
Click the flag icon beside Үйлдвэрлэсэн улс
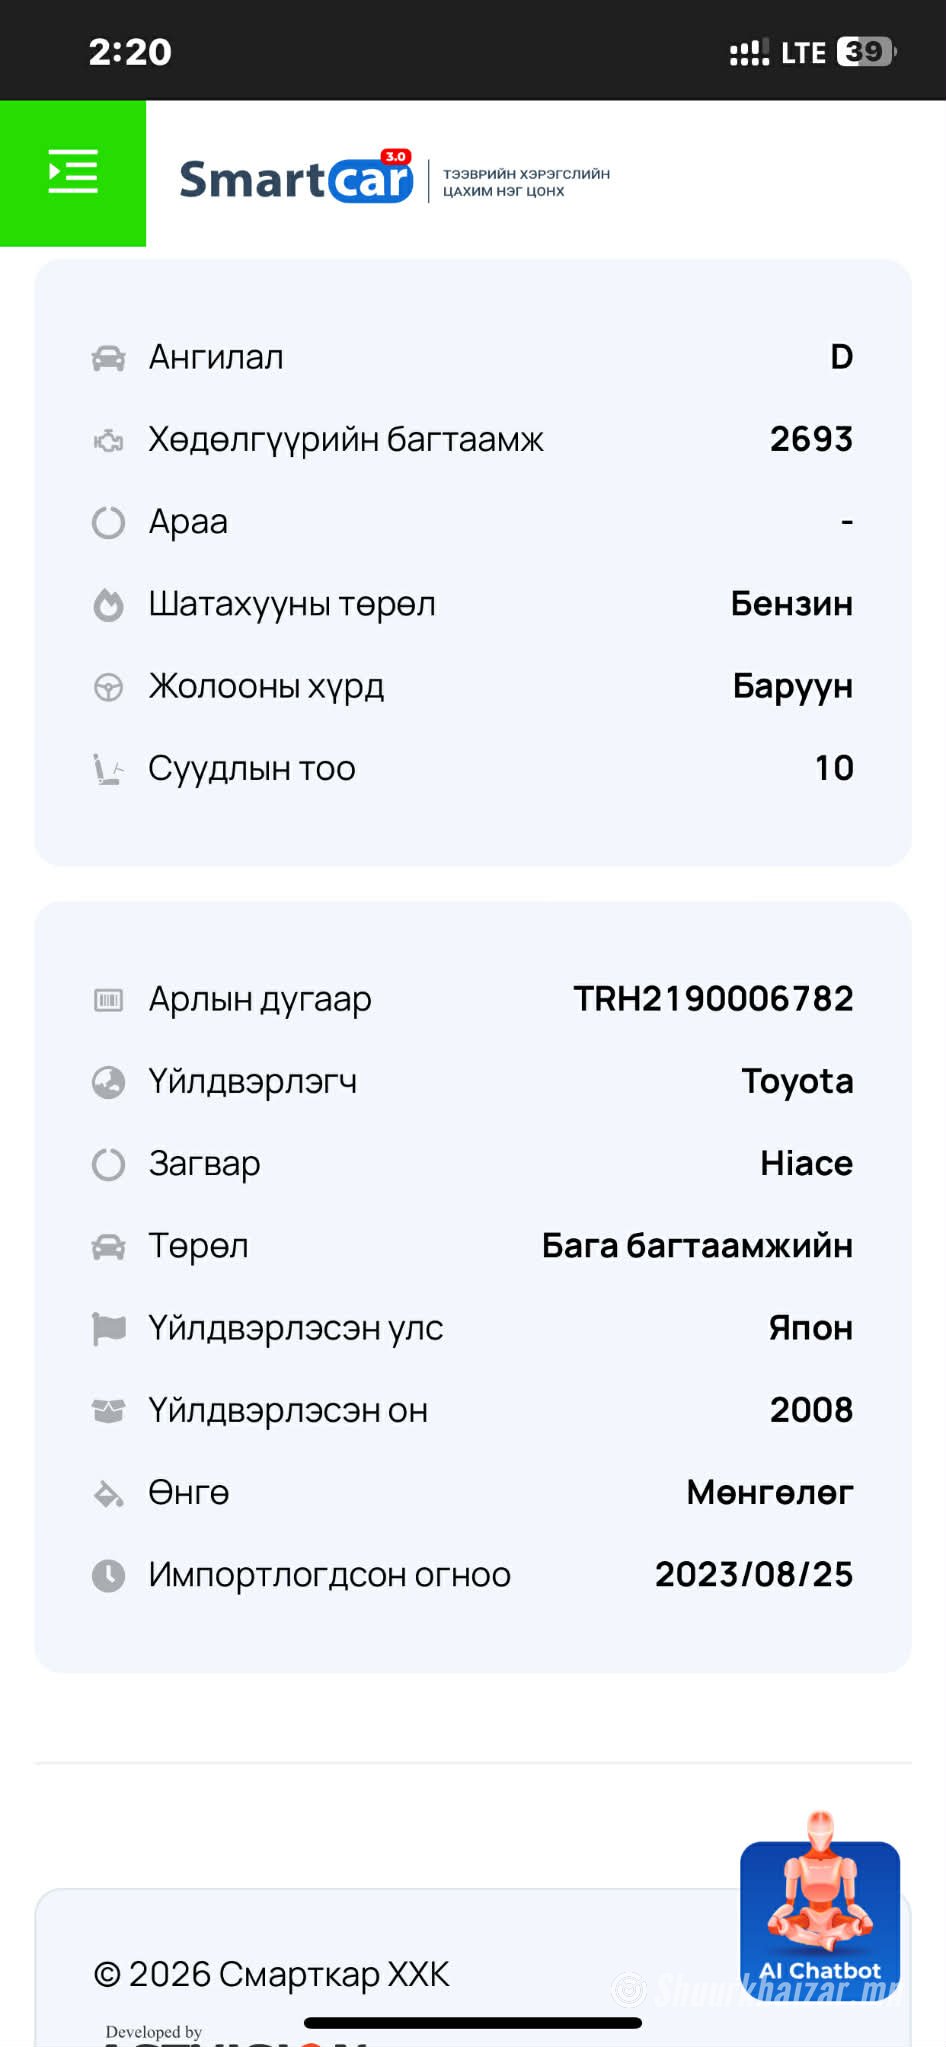coord(108,1328)
